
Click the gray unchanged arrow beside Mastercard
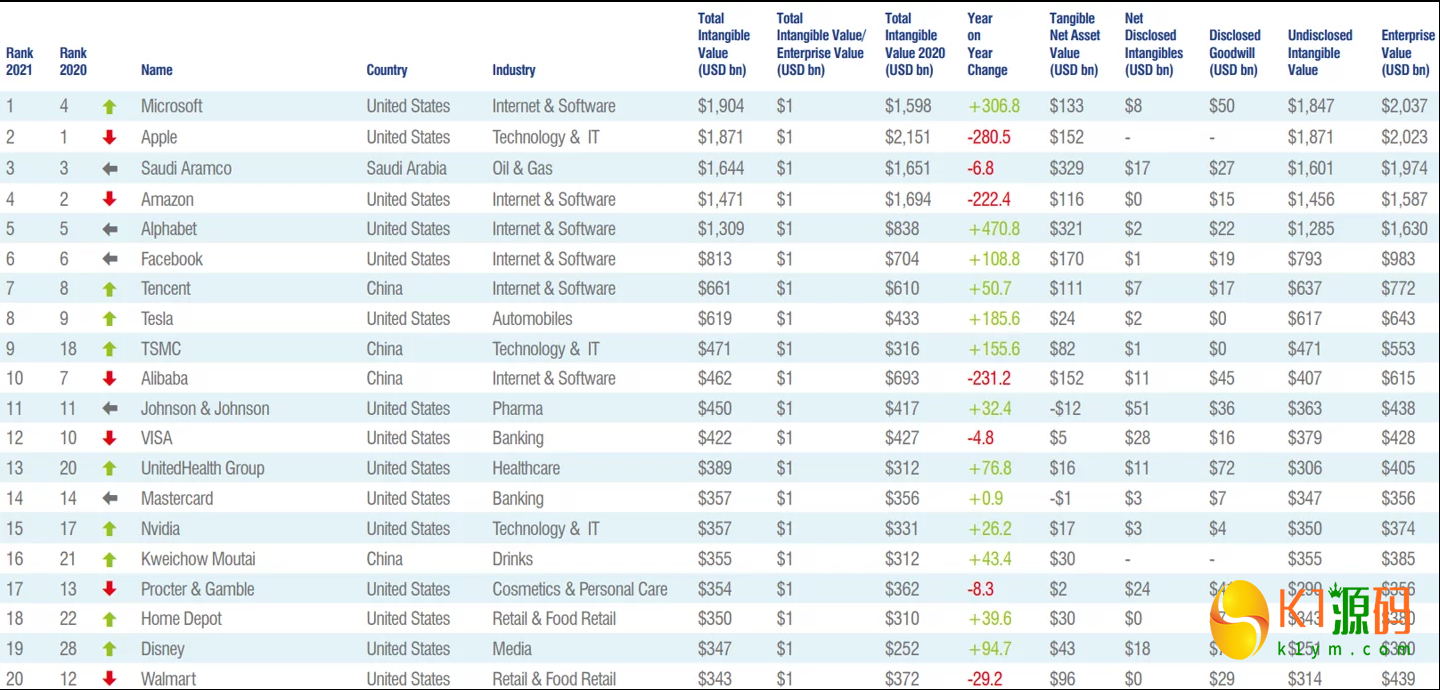pos(110,499)
